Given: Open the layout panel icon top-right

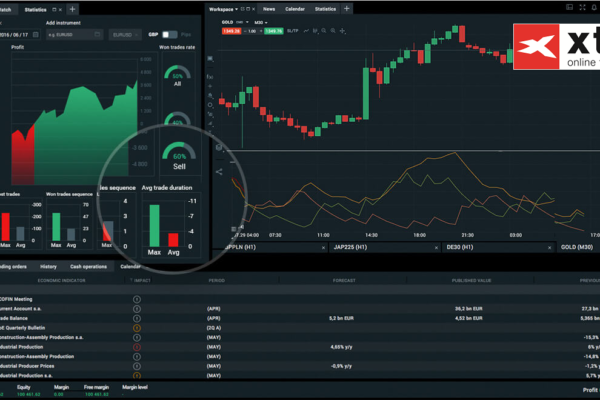Looking at the screenshot, I should pos(569,7).
